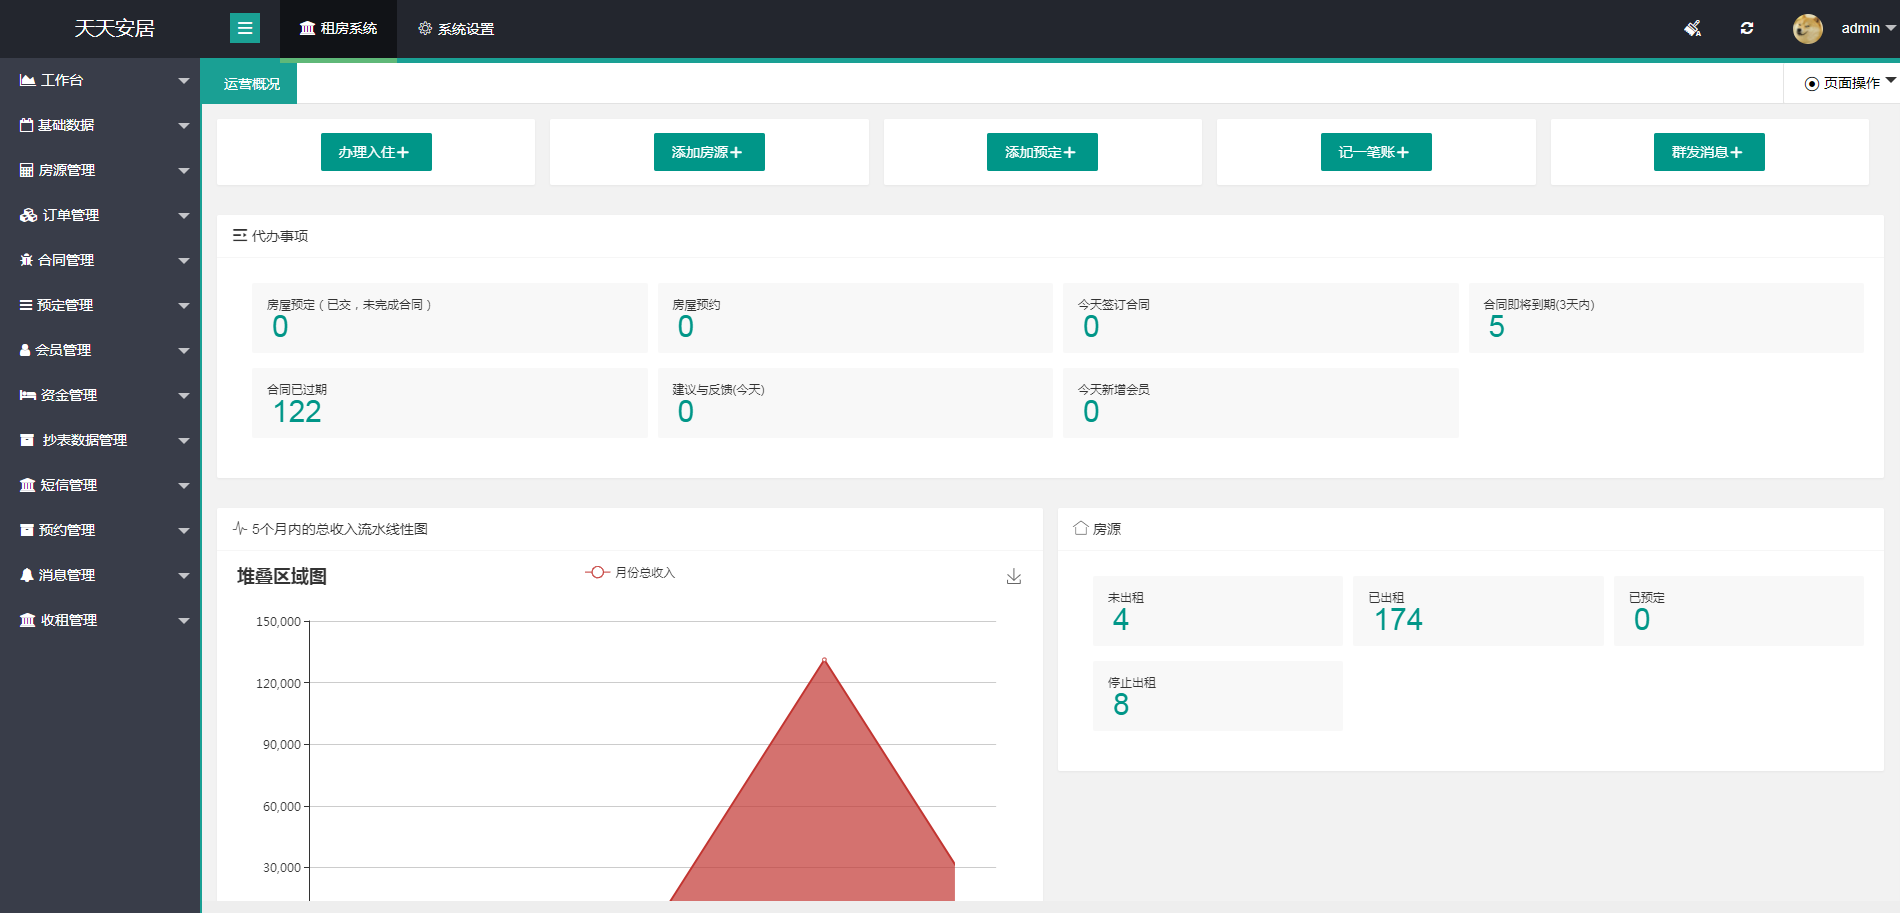
Task: Click the 办理入住+ button
Action: point(376,152)
